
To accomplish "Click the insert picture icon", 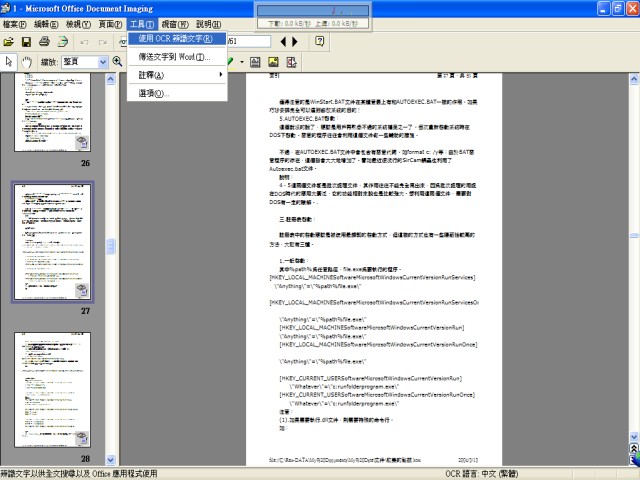I will [273, 62].
